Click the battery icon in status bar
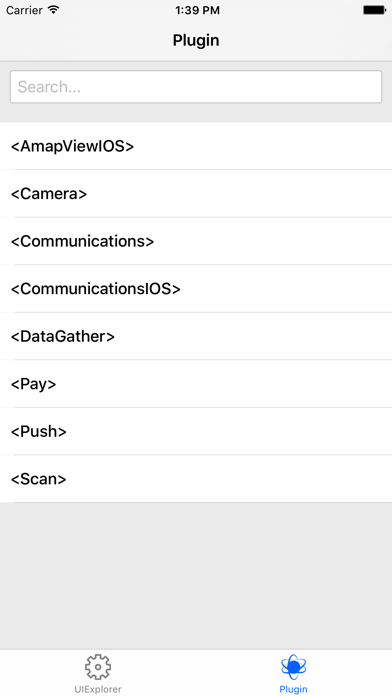The height and width of the screenshot is (696, 392). tap(374, 10)
